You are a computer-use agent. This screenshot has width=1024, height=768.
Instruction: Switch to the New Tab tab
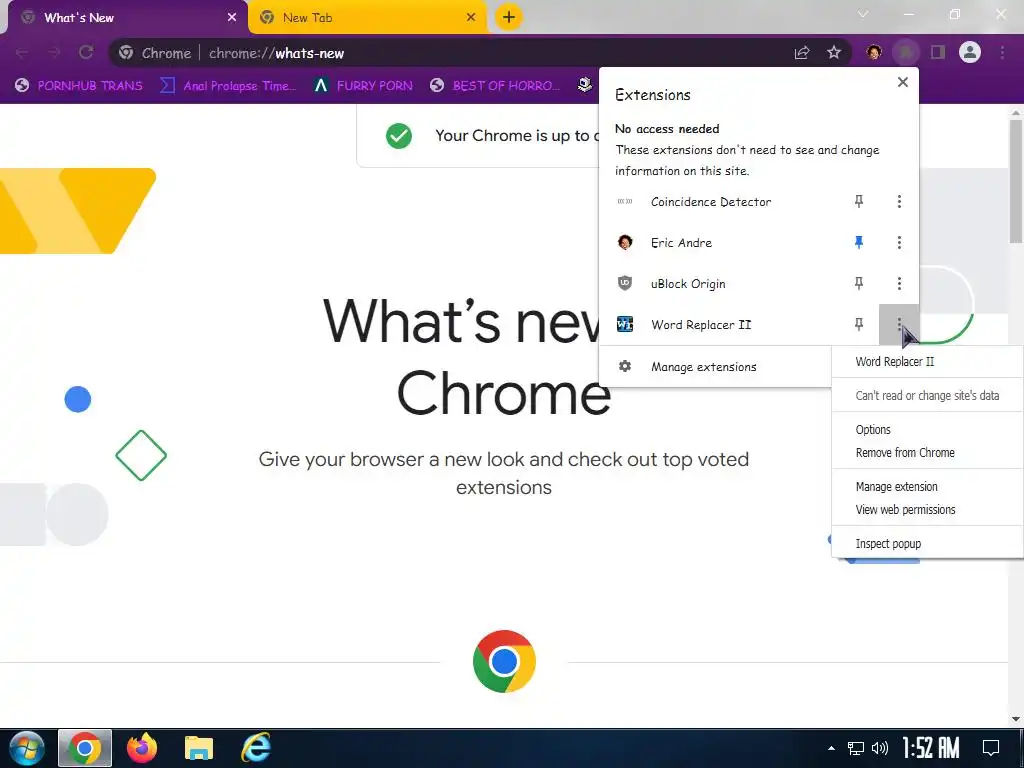click(368, 18)
